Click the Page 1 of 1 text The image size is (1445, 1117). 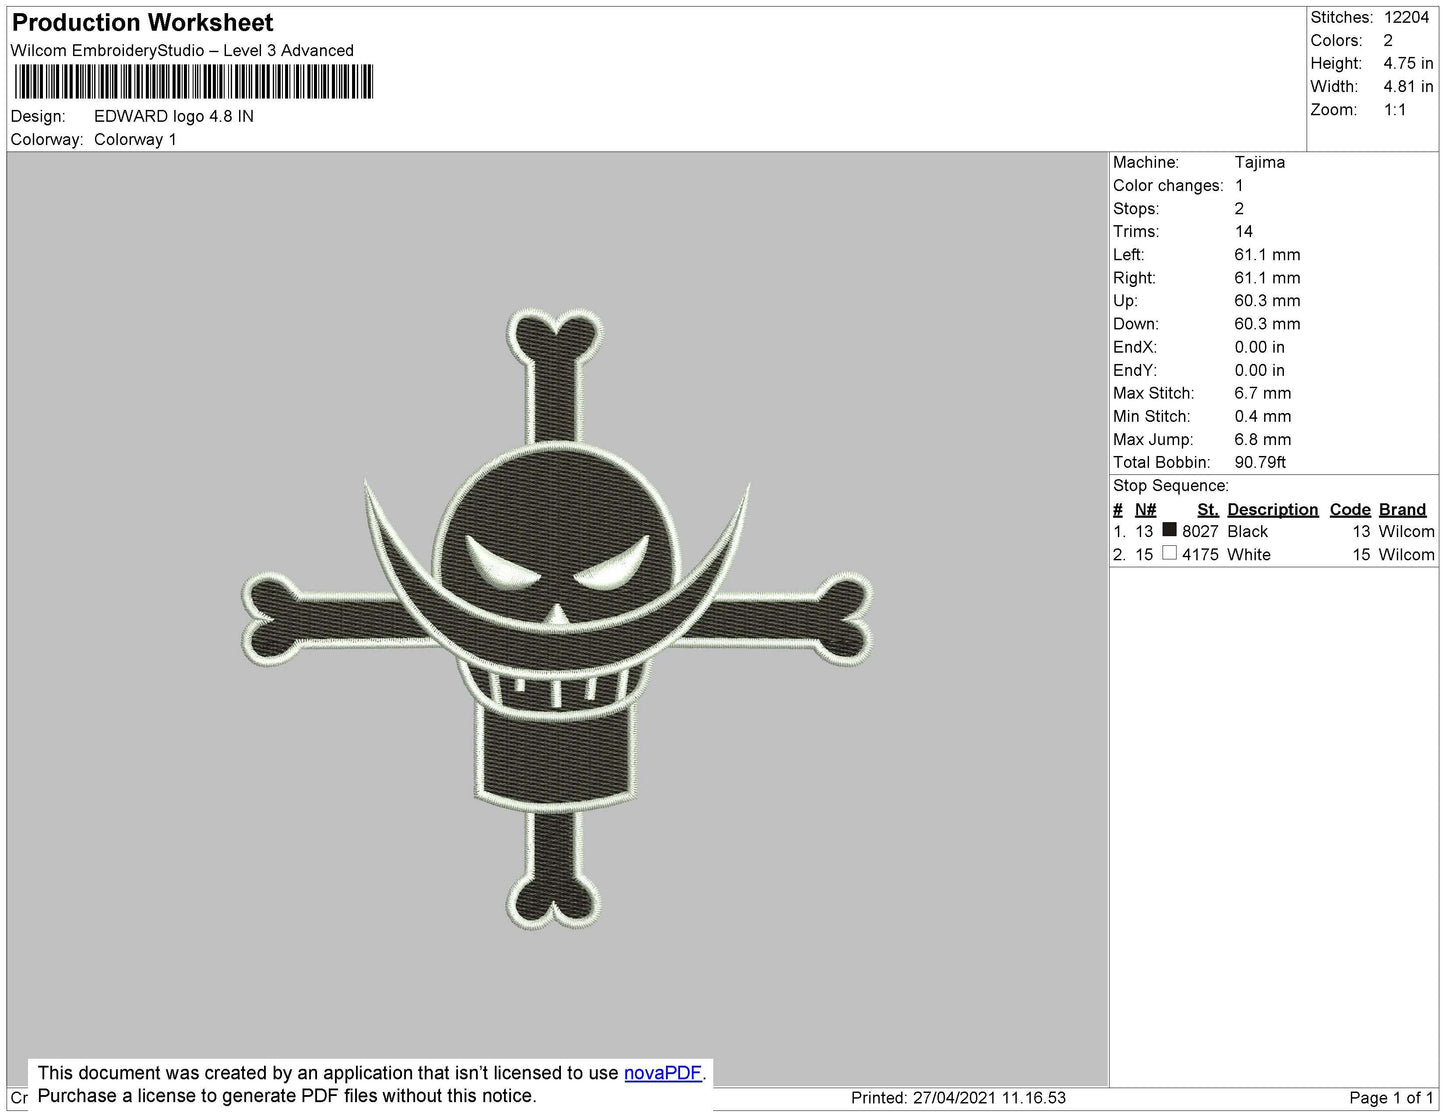click(1391, 1097)
